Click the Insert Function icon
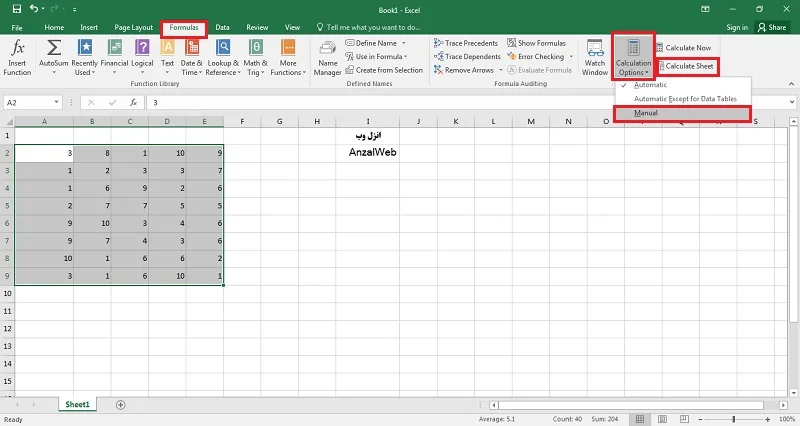 point(17,58)
